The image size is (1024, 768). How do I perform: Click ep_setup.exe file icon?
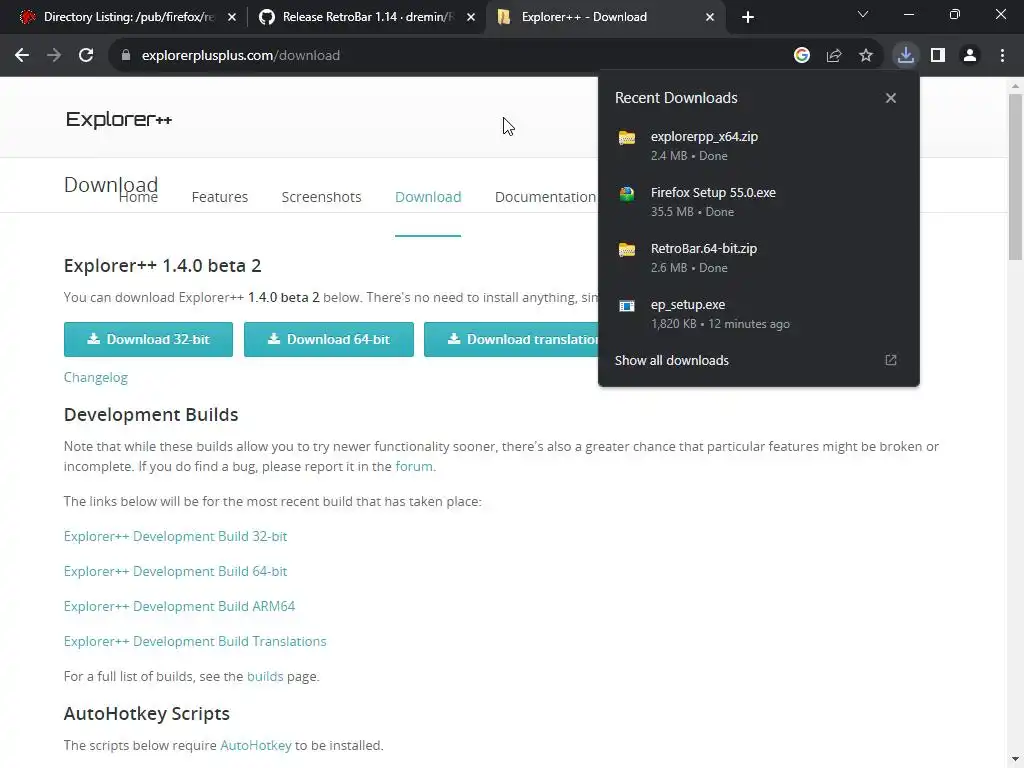click(x=627, y=306)
